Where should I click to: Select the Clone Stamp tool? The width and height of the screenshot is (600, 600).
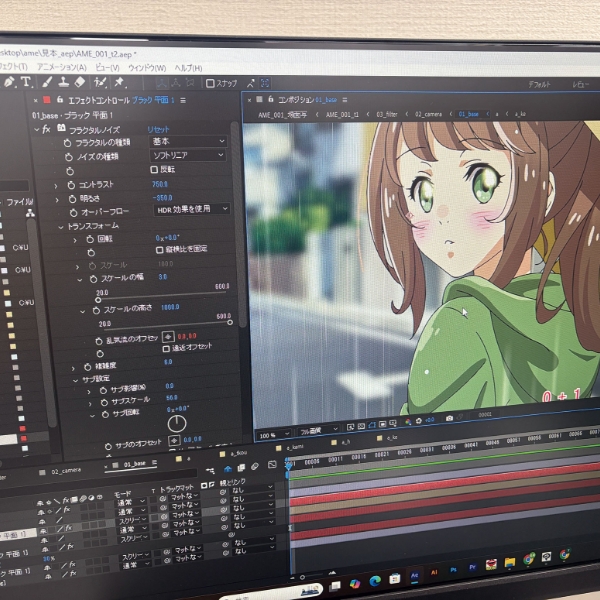tap(64, 82)
